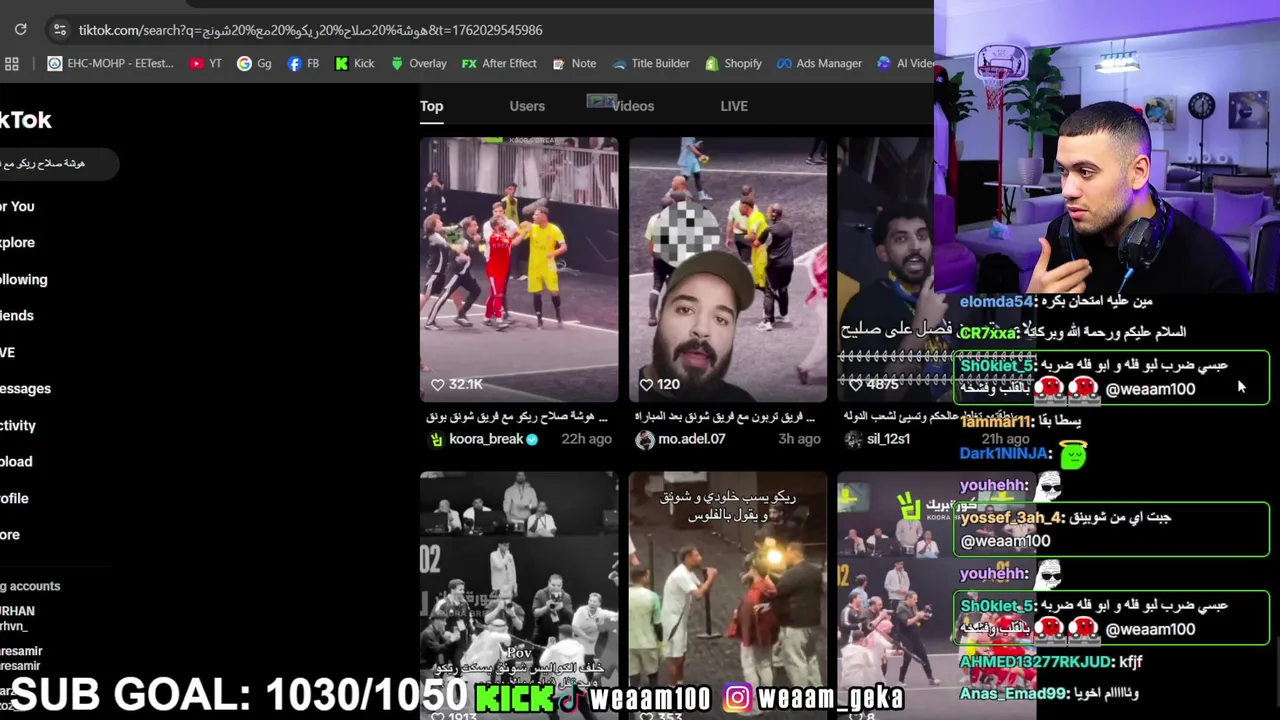The height and width of the screenshot is (720, 1280).
Task: Open the After Effect bookmark
Action: pos(499,64)
